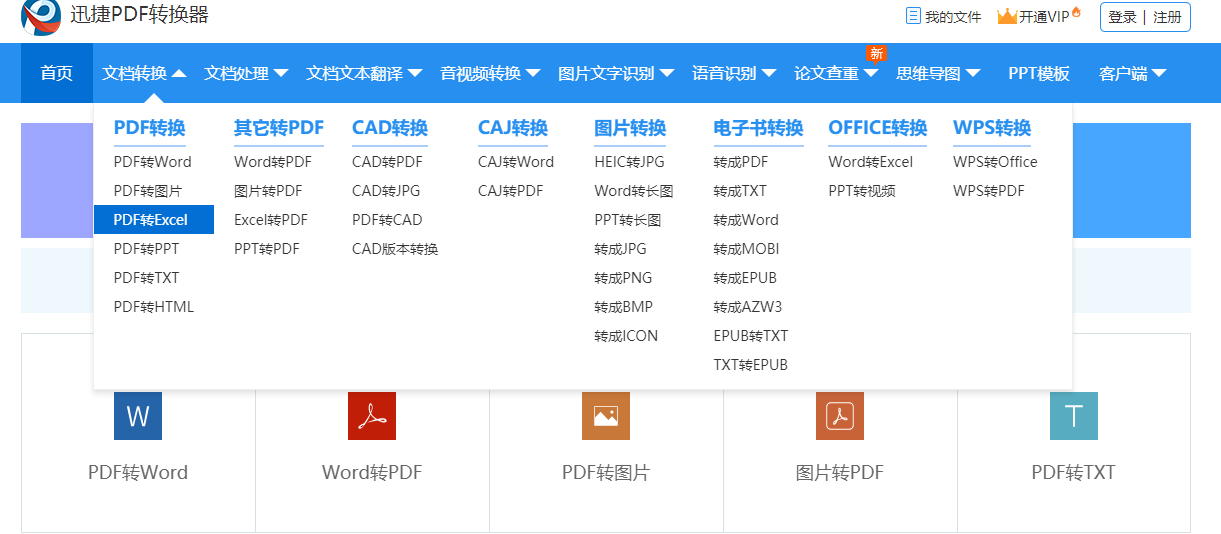Choose 转成ICON under 图片转换

tap(626, 336)
